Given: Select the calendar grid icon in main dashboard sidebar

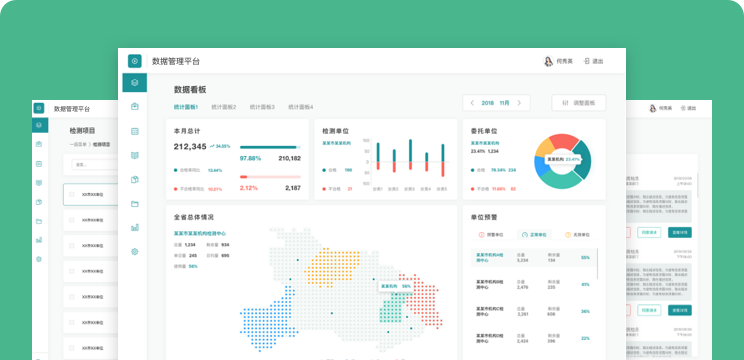Looking at the screenshot, I should 134,131.
